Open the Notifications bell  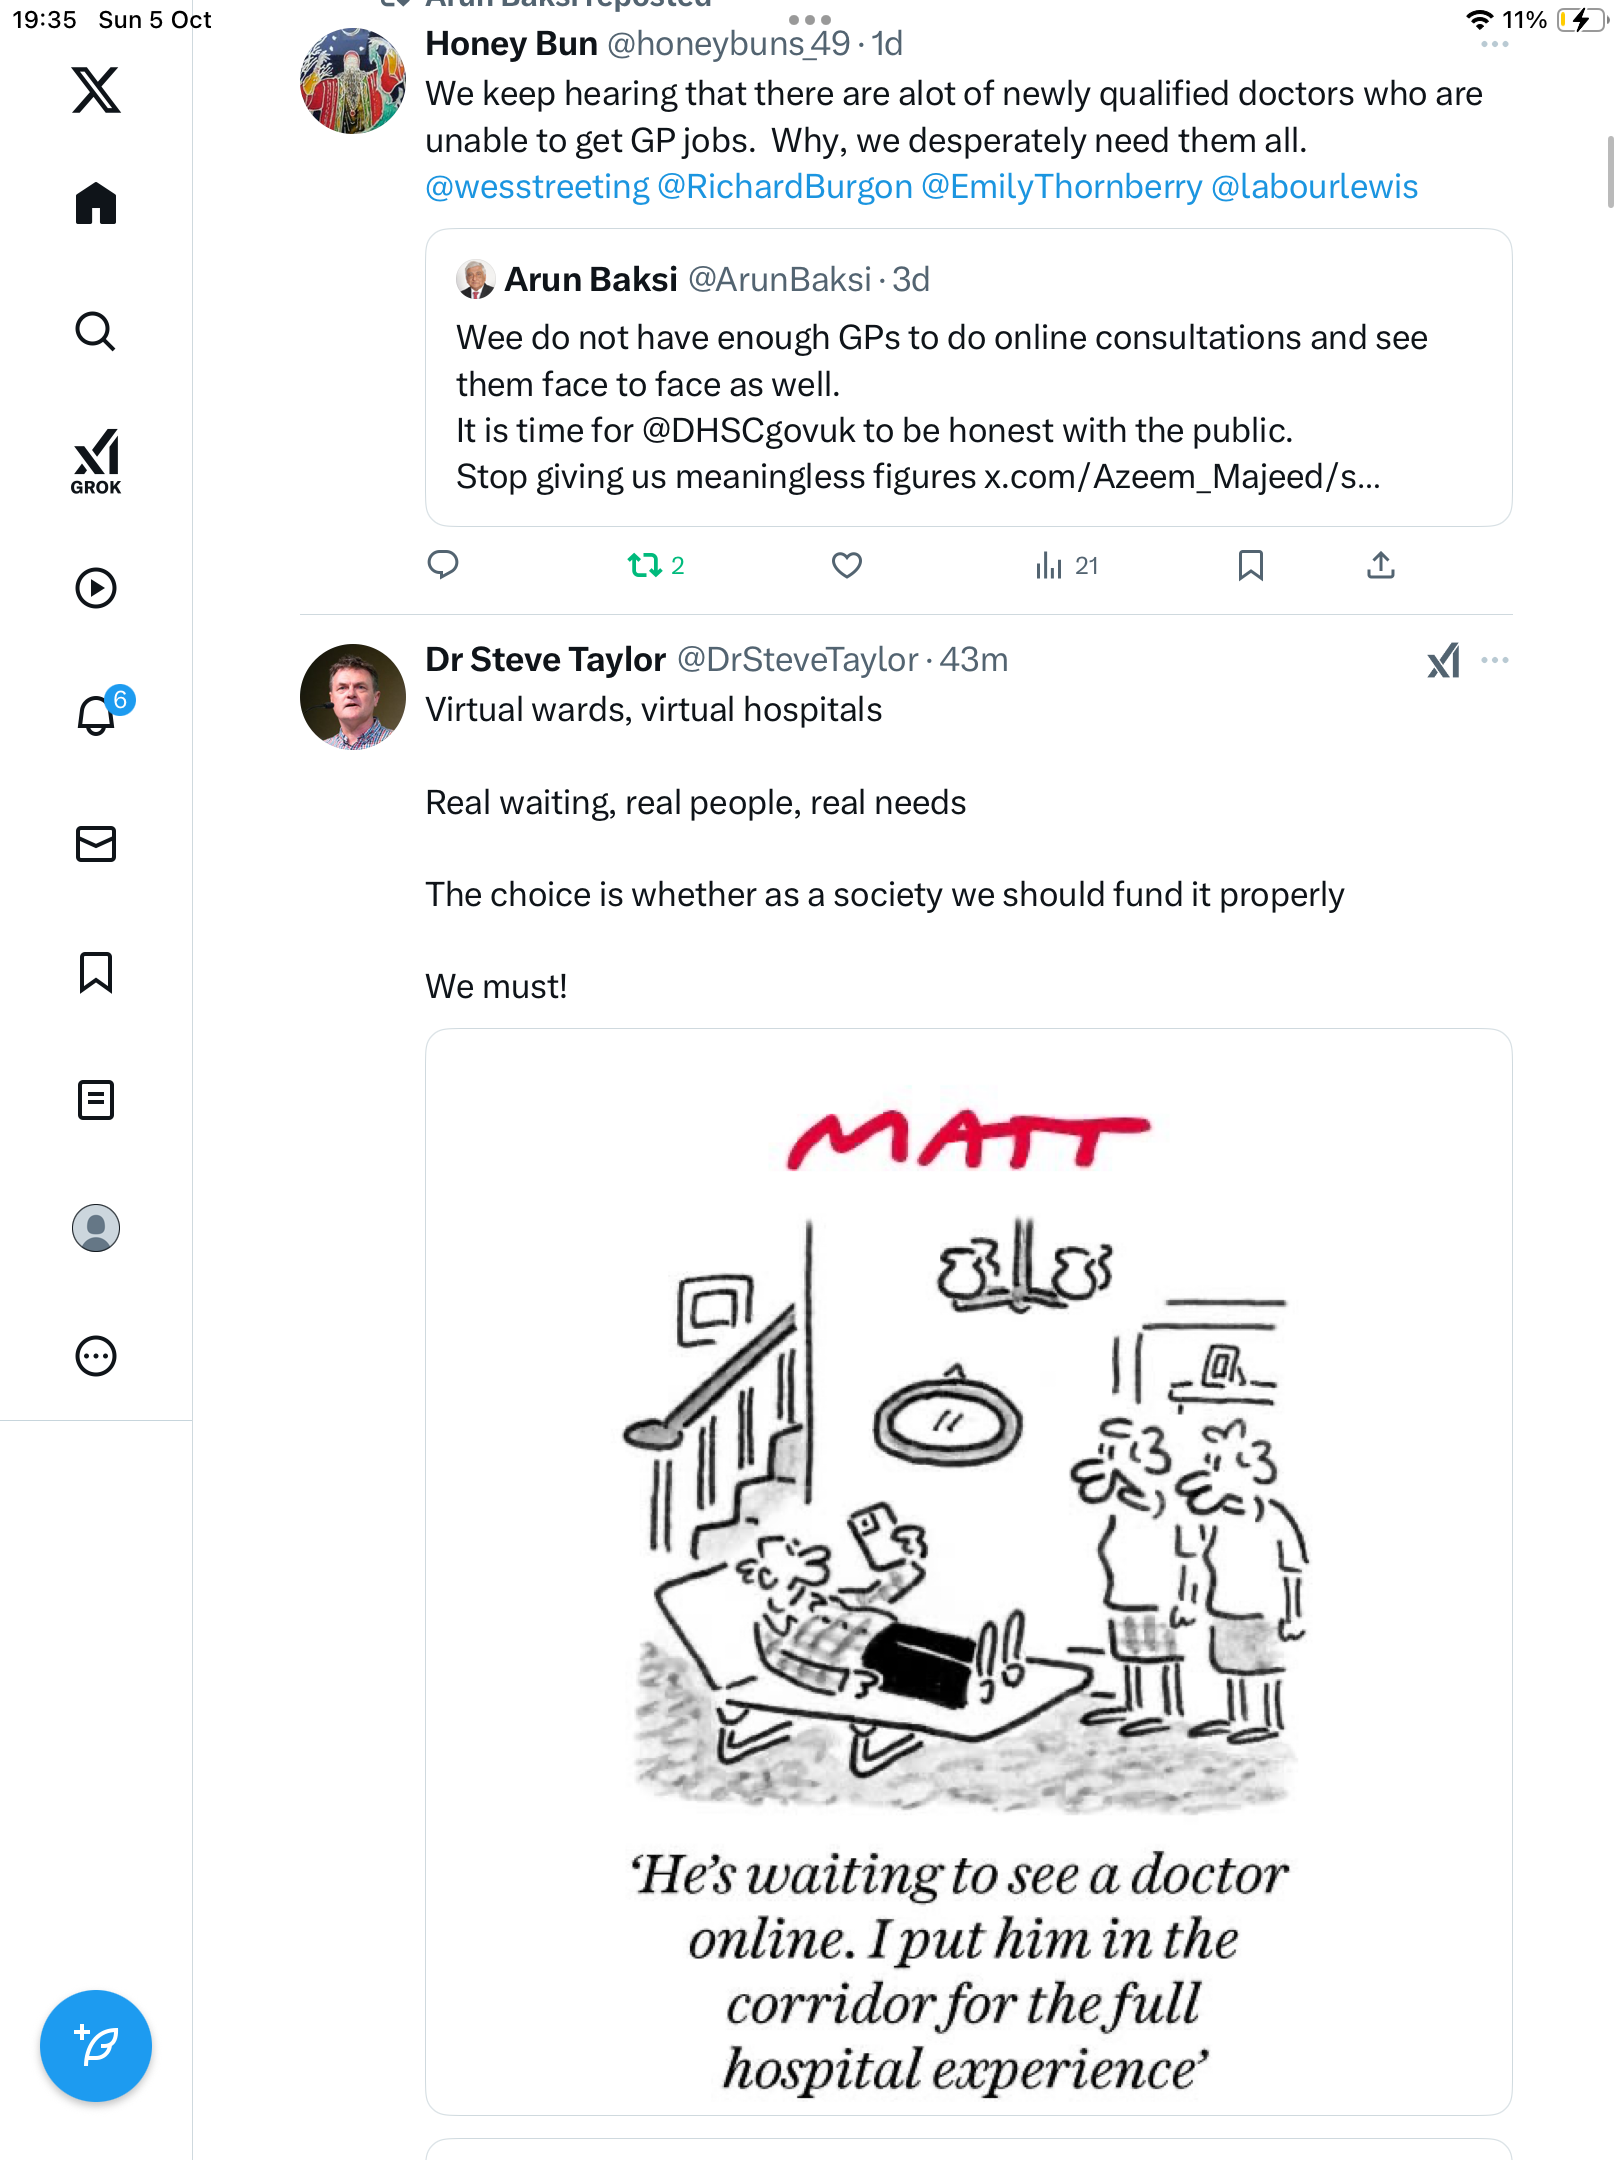[97, 715]
